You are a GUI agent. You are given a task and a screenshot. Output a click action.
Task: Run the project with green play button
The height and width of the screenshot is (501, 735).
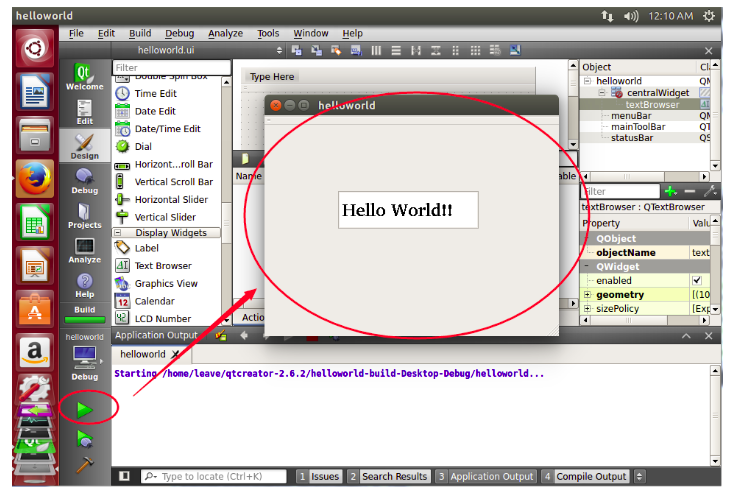tap(85, 410)
